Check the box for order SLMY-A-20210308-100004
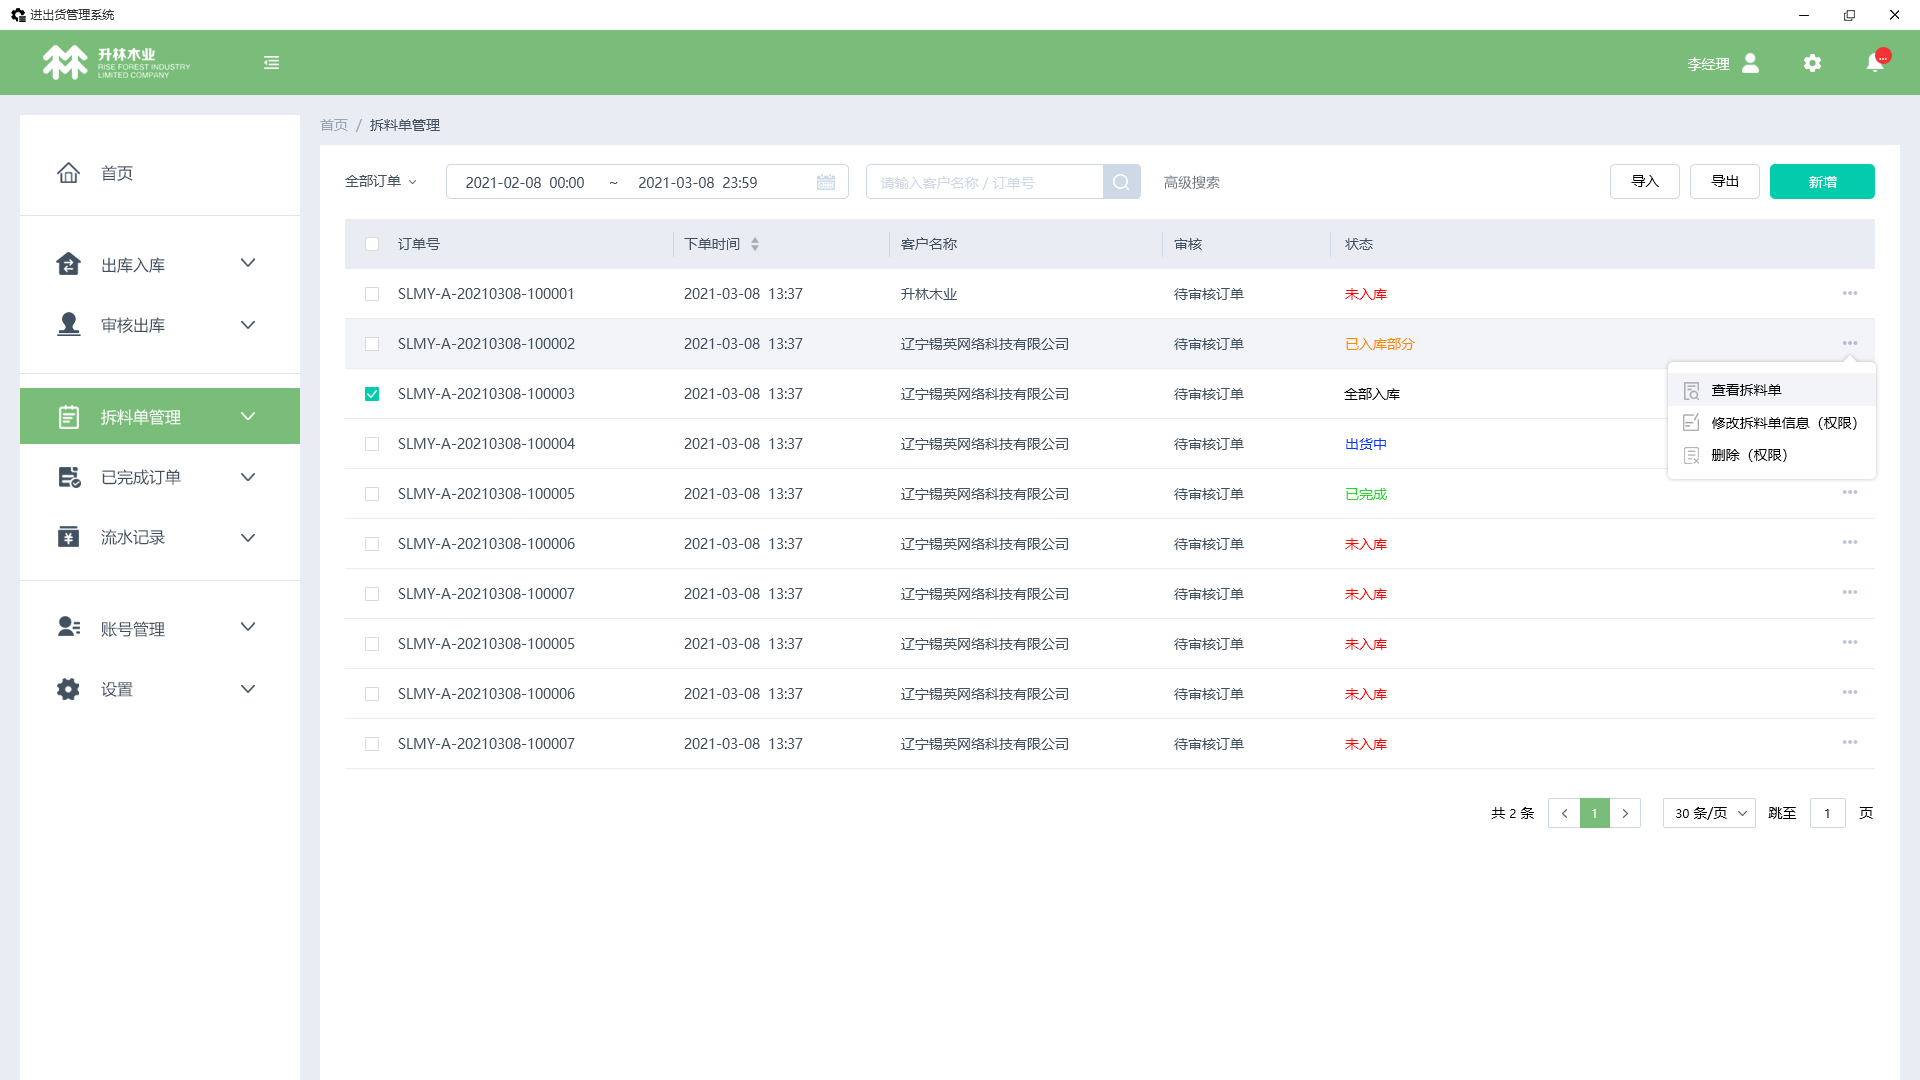The image size is (1920, 1080). [x=372, y=444]
